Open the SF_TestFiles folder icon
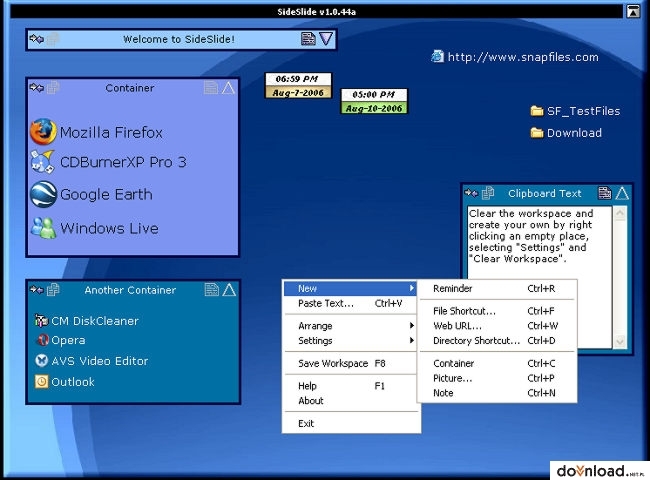The width and height of the screenshot is (650, 480). (x=537, y=111)
